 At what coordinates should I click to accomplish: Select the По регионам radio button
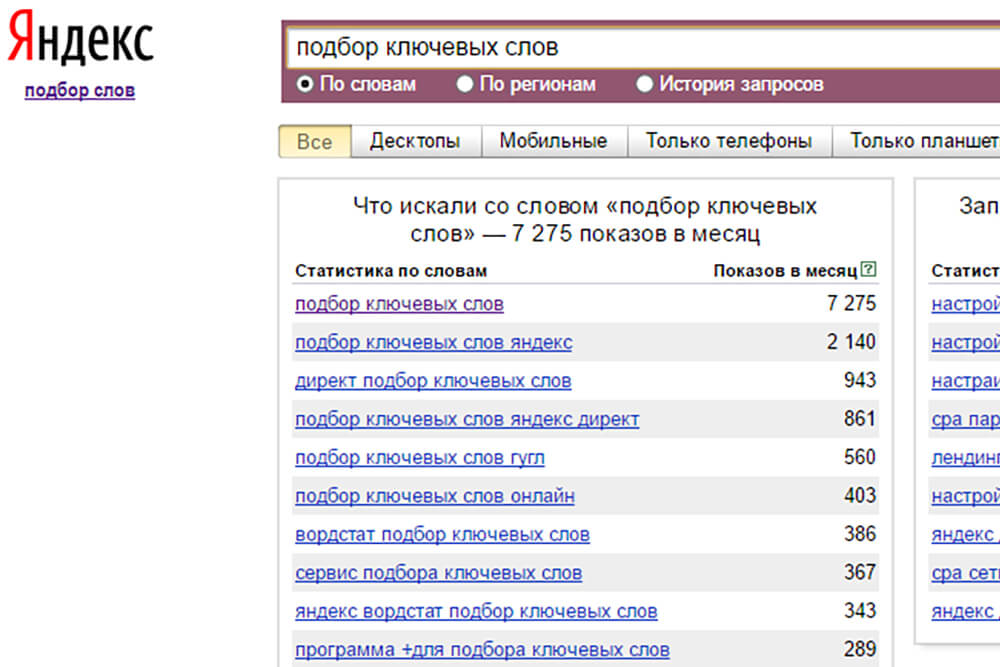point(464,84)
